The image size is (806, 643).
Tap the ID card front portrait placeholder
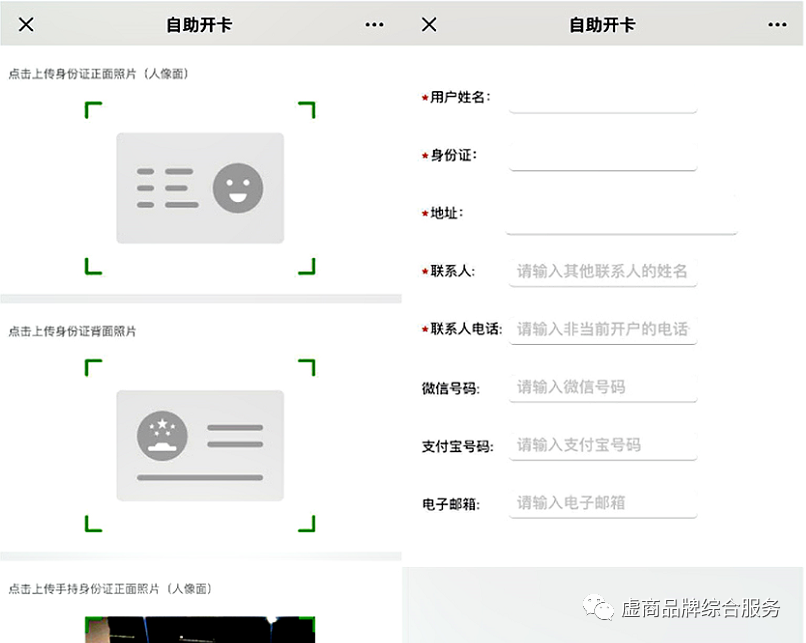coord(200,188)
